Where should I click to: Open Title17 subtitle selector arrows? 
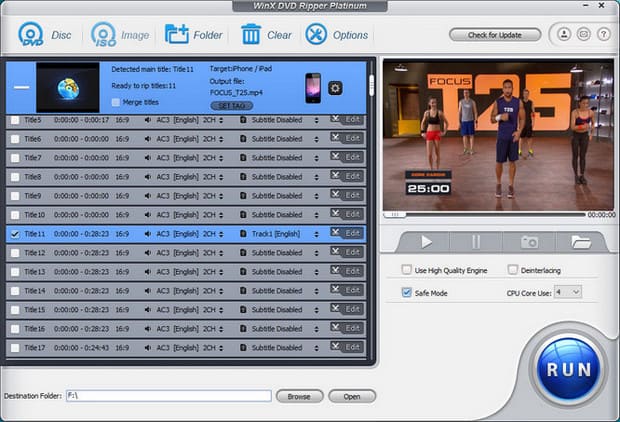tap(316, 348)
